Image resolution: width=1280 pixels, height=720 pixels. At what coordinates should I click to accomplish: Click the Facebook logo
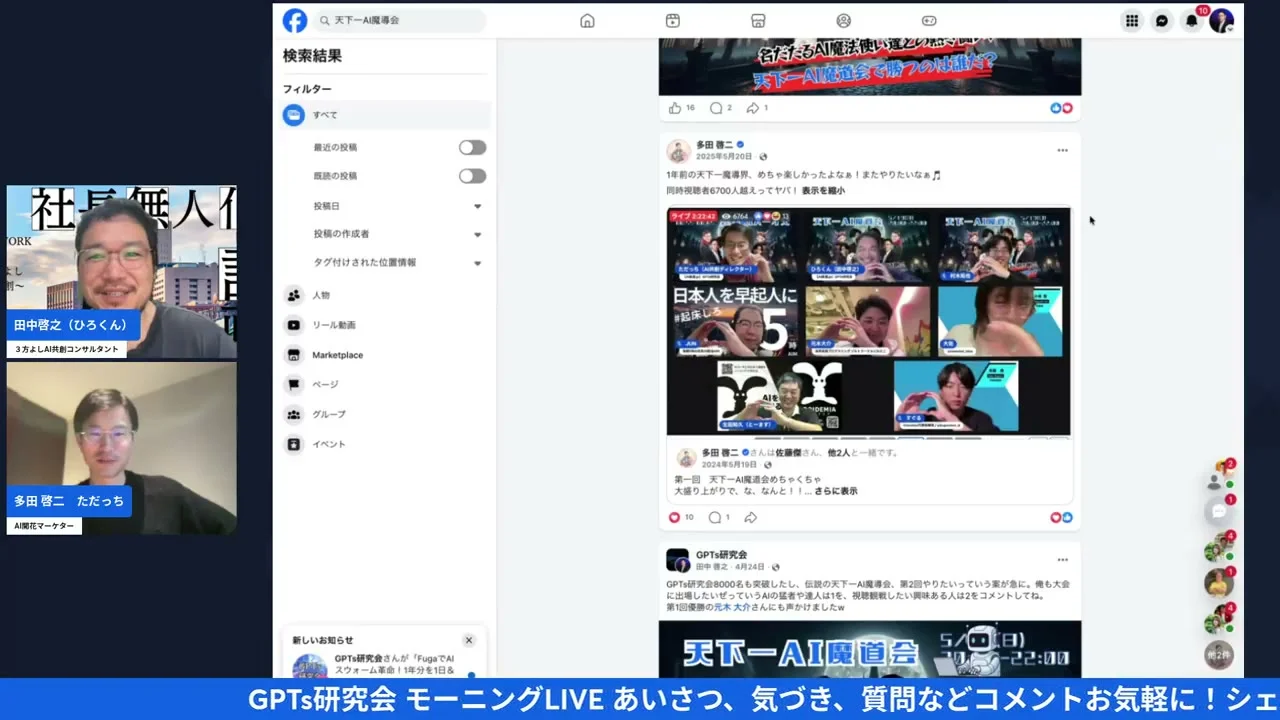(295, 20)
